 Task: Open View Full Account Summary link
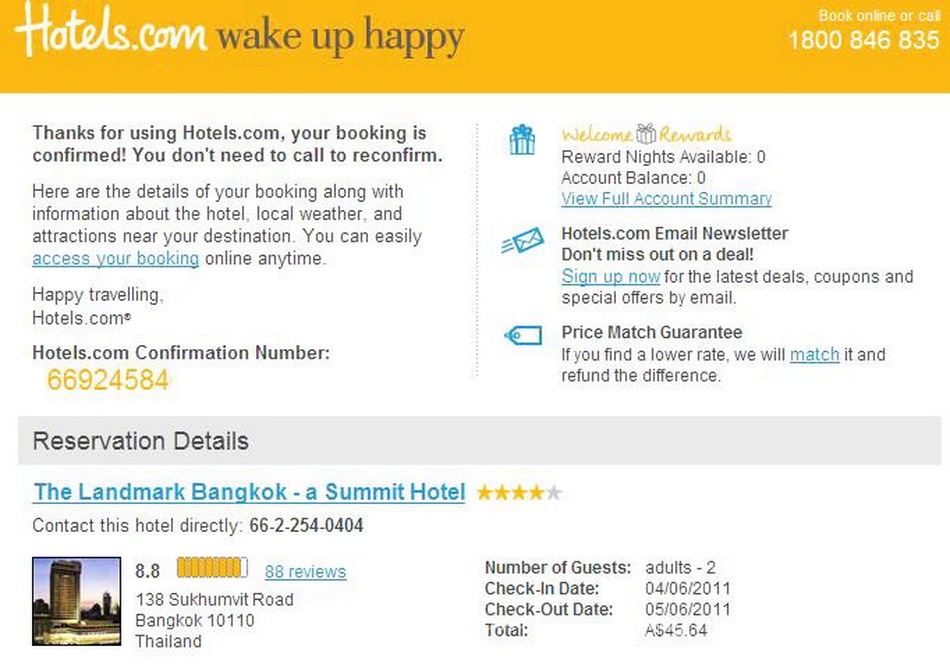tap(666, 199)
